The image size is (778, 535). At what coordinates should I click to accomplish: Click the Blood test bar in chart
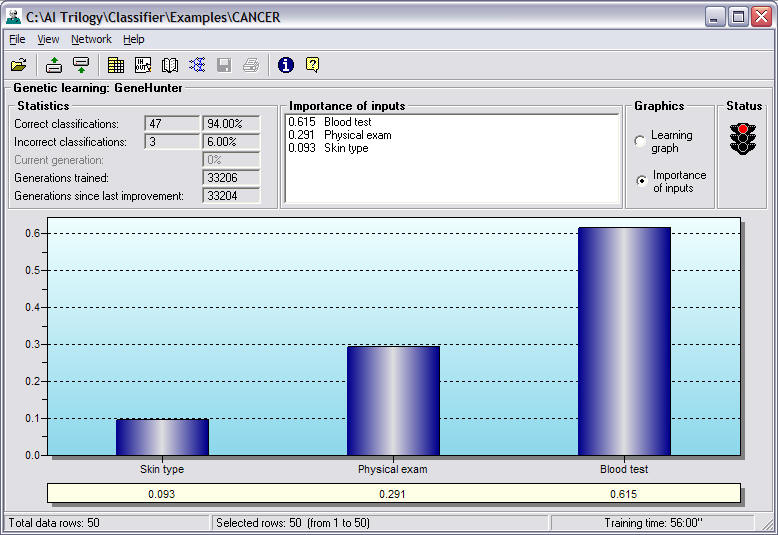click(624, 341)
